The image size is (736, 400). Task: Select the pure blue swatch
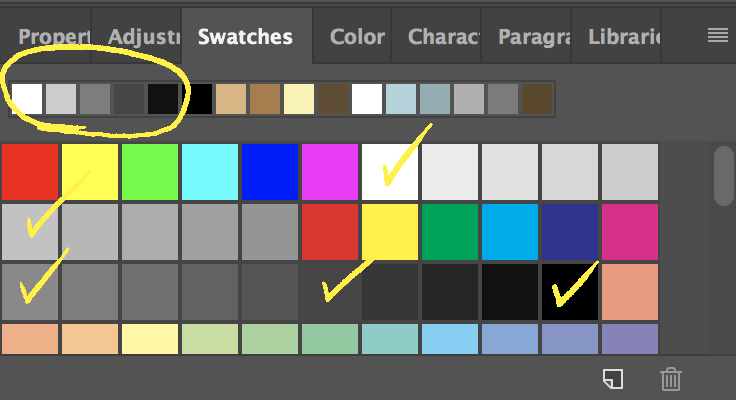(x=270, y=171)
